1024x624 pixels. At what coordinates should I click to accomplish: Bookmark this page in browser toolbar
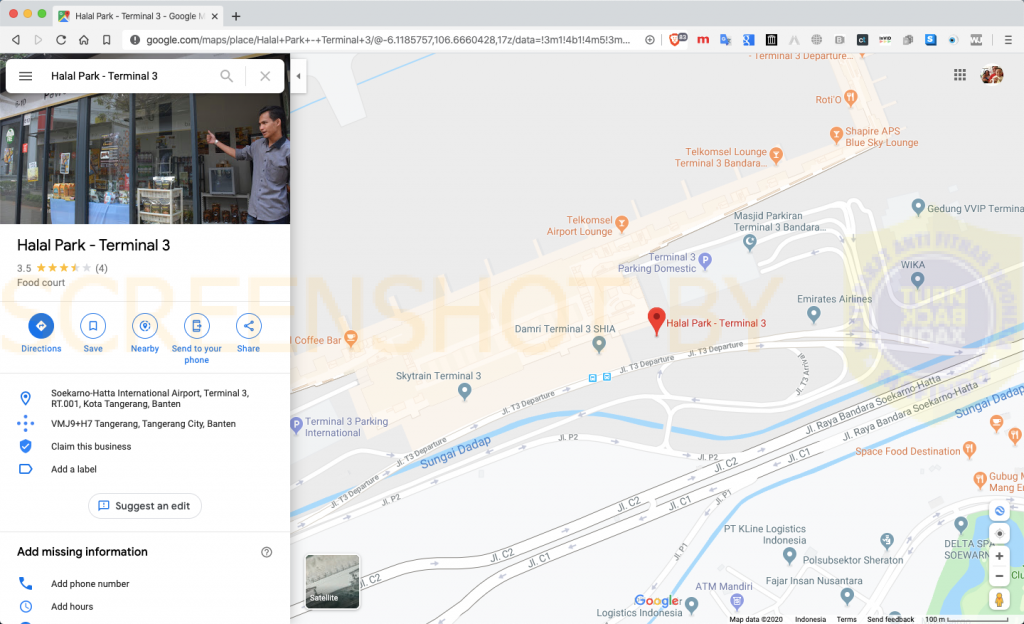106,40
